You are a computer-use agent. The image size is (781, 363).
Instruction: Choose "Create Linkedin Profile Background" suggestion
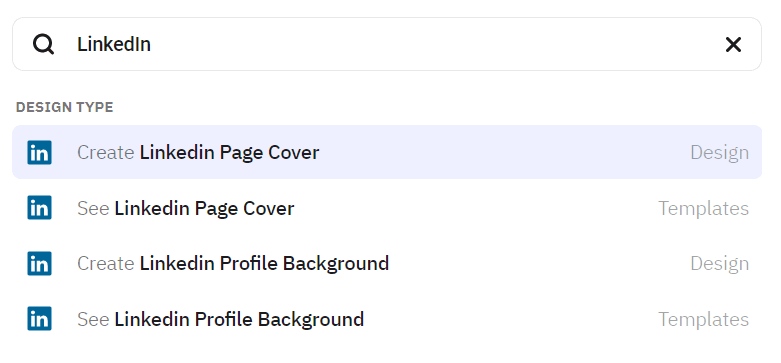[387, 263]
